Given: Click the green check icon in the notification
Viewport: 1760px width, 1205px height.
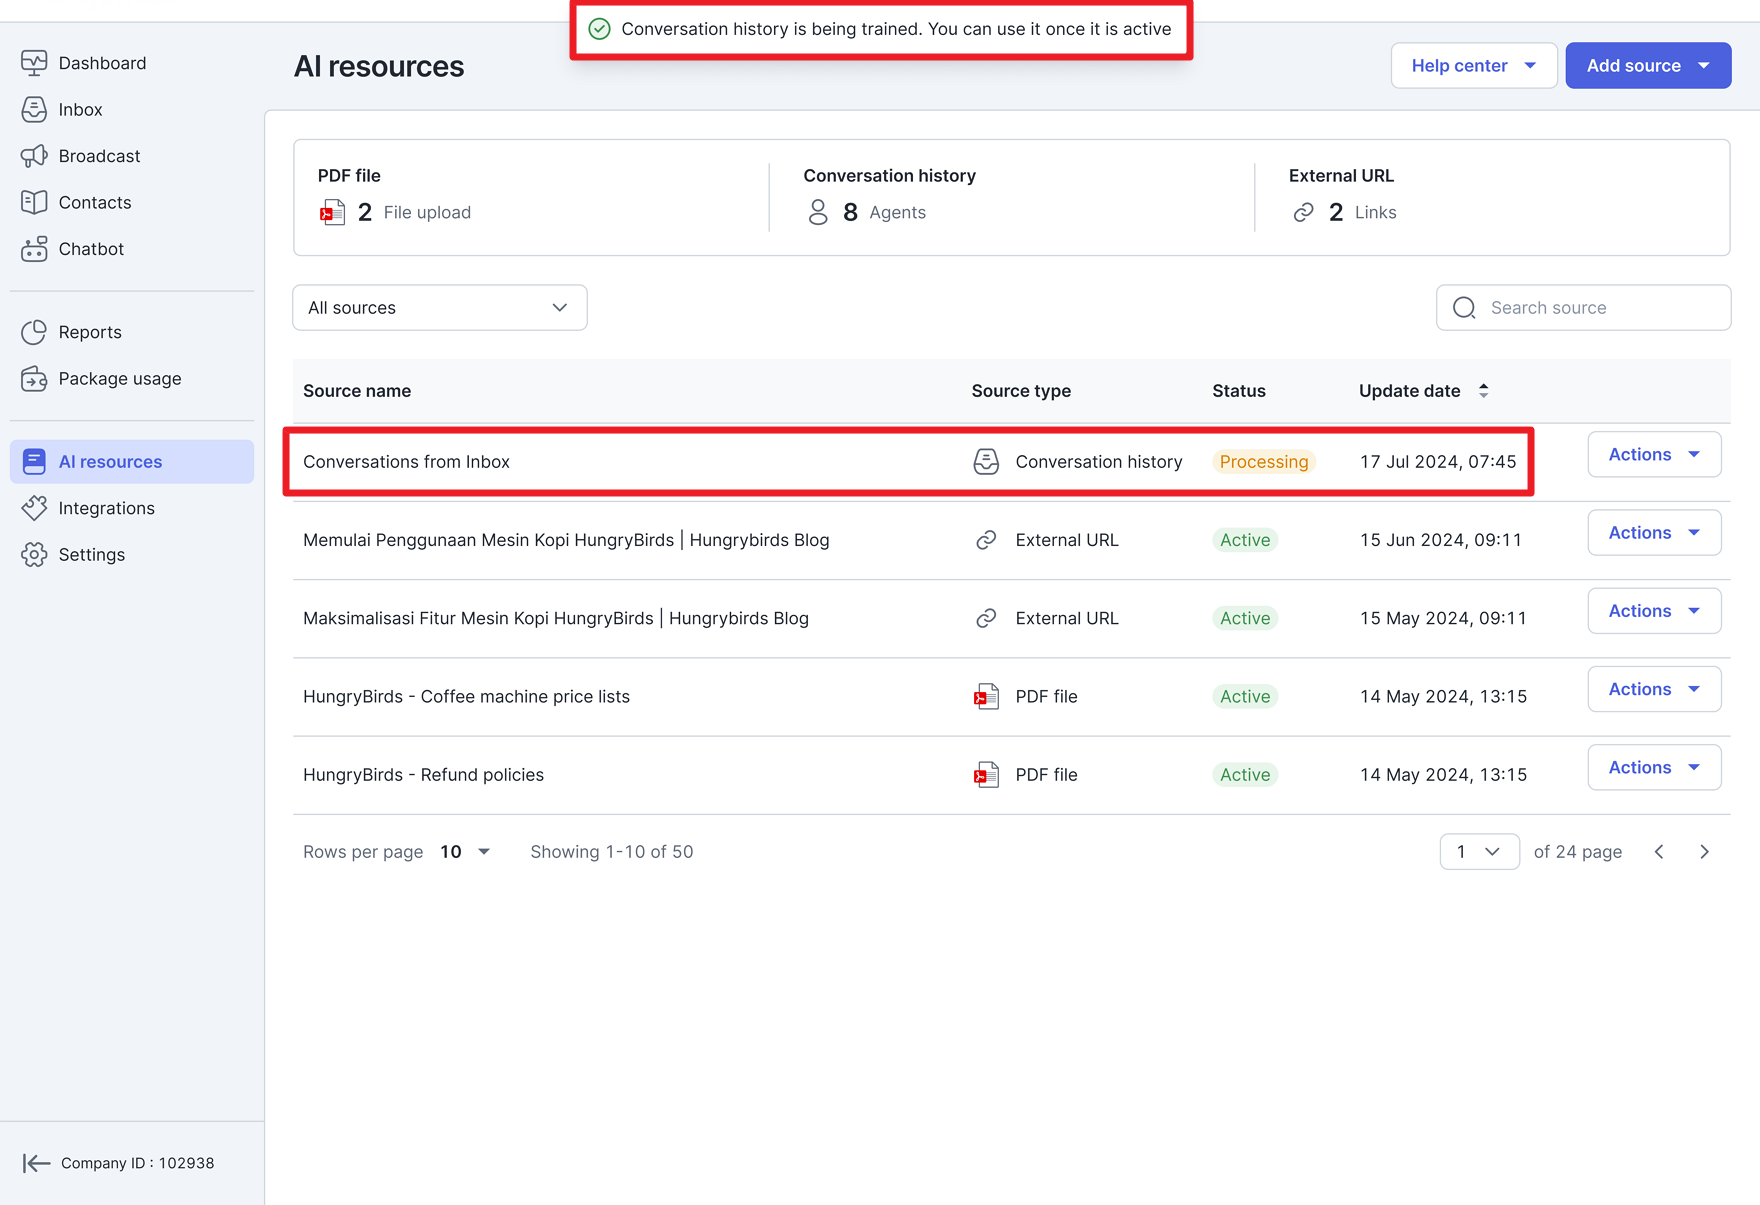Looking at the screenshot, I should click(599, 29).
